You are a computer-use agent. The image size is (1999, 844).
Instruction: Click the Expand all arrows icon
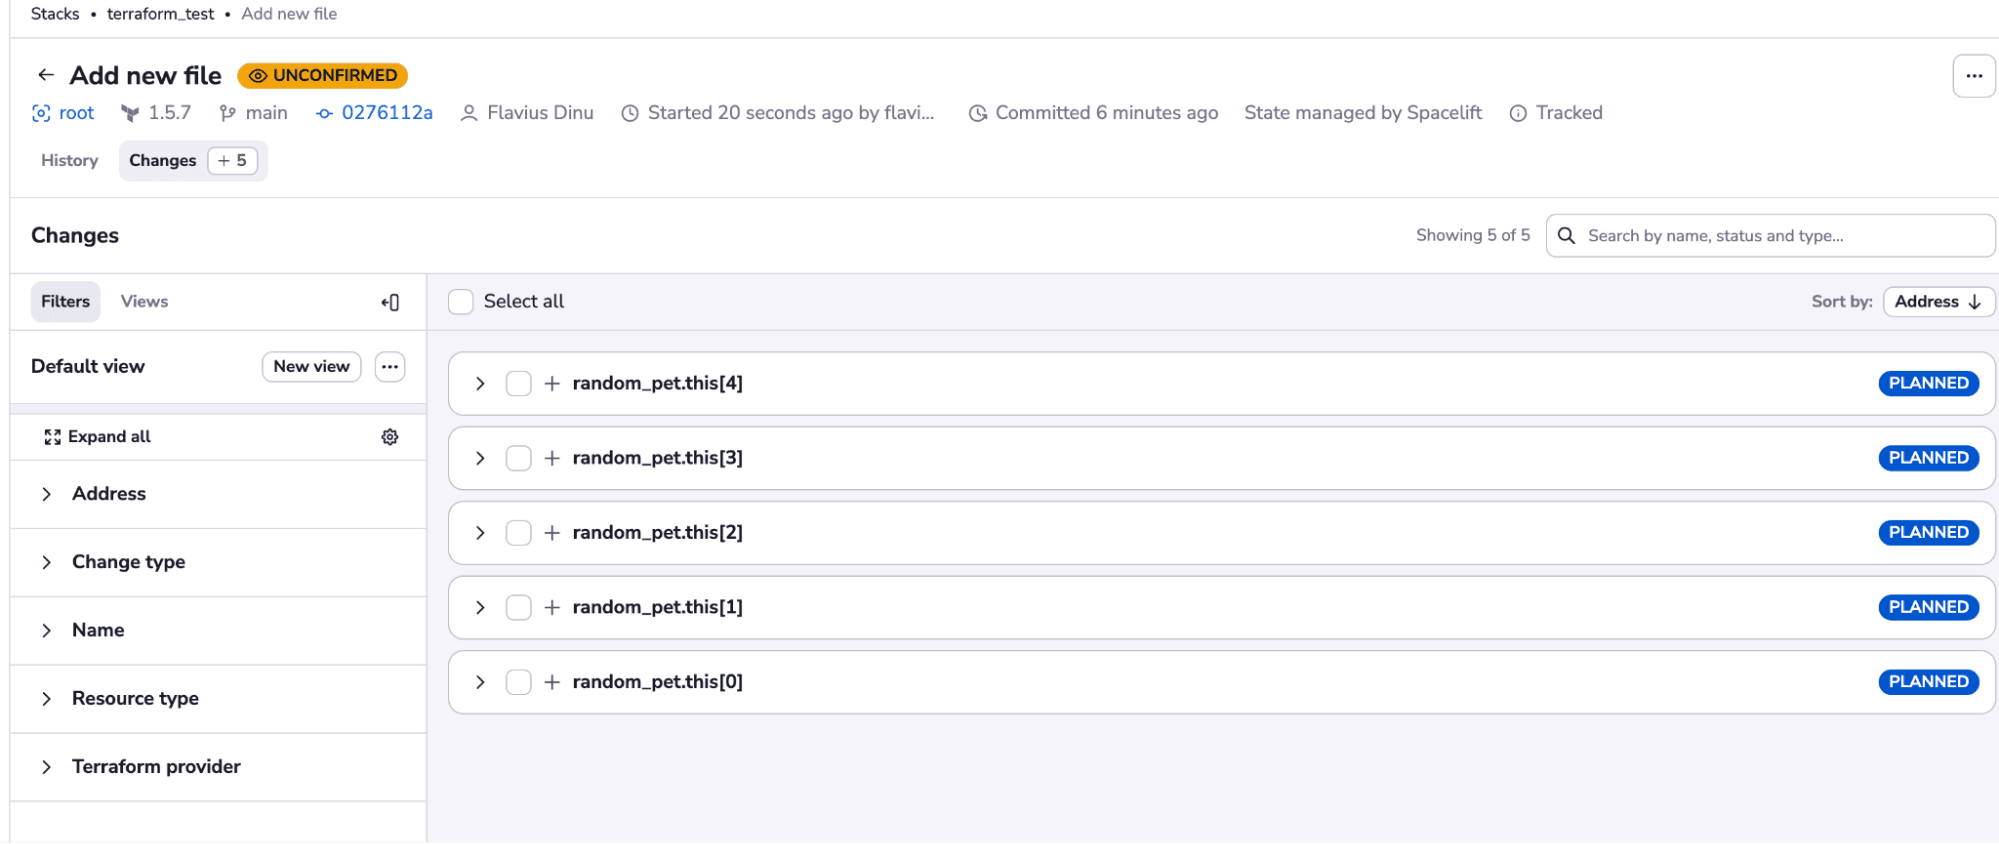coord(53,437)
